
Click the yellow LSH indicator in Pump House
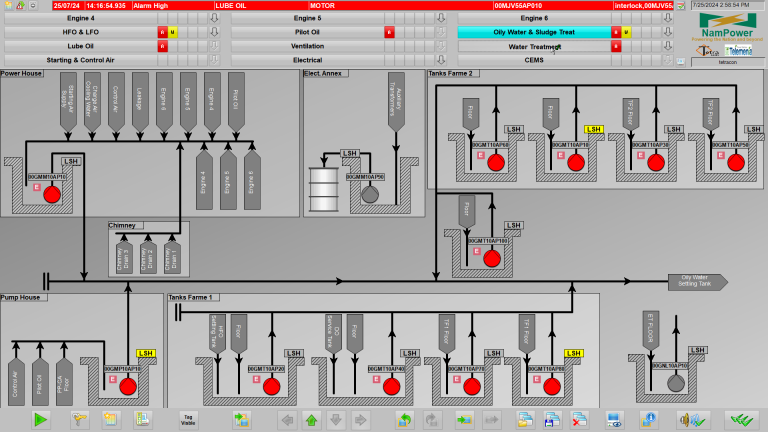click(146, 353)
